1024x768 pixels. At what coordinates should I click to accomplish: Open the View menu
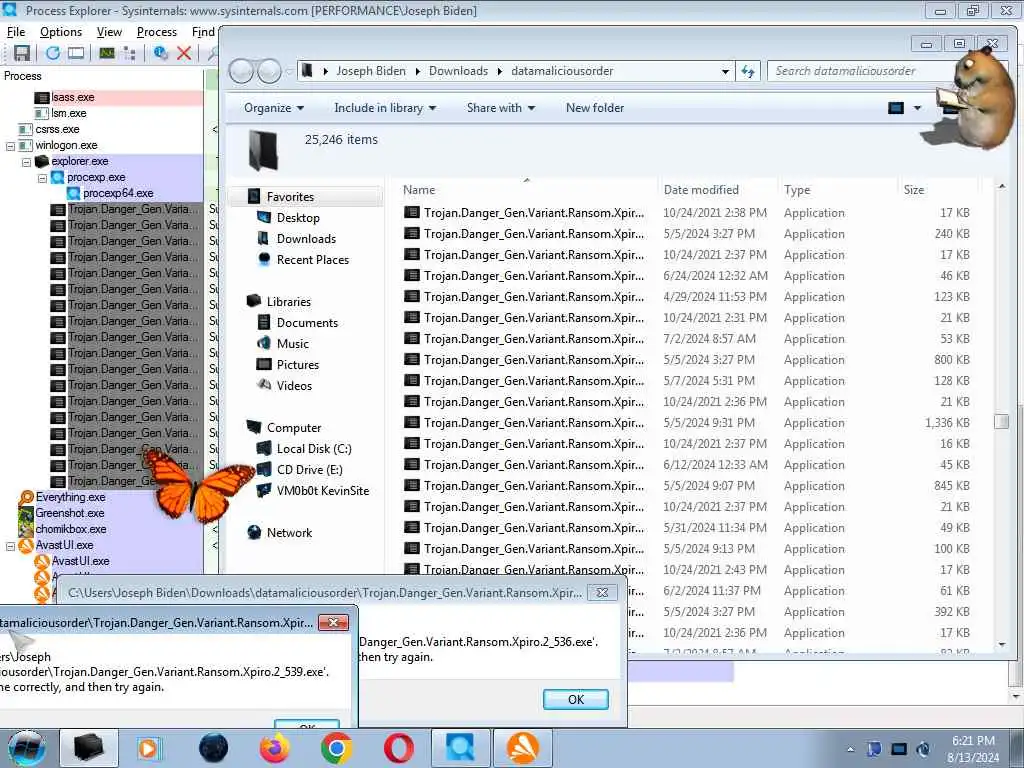point(109,32)
